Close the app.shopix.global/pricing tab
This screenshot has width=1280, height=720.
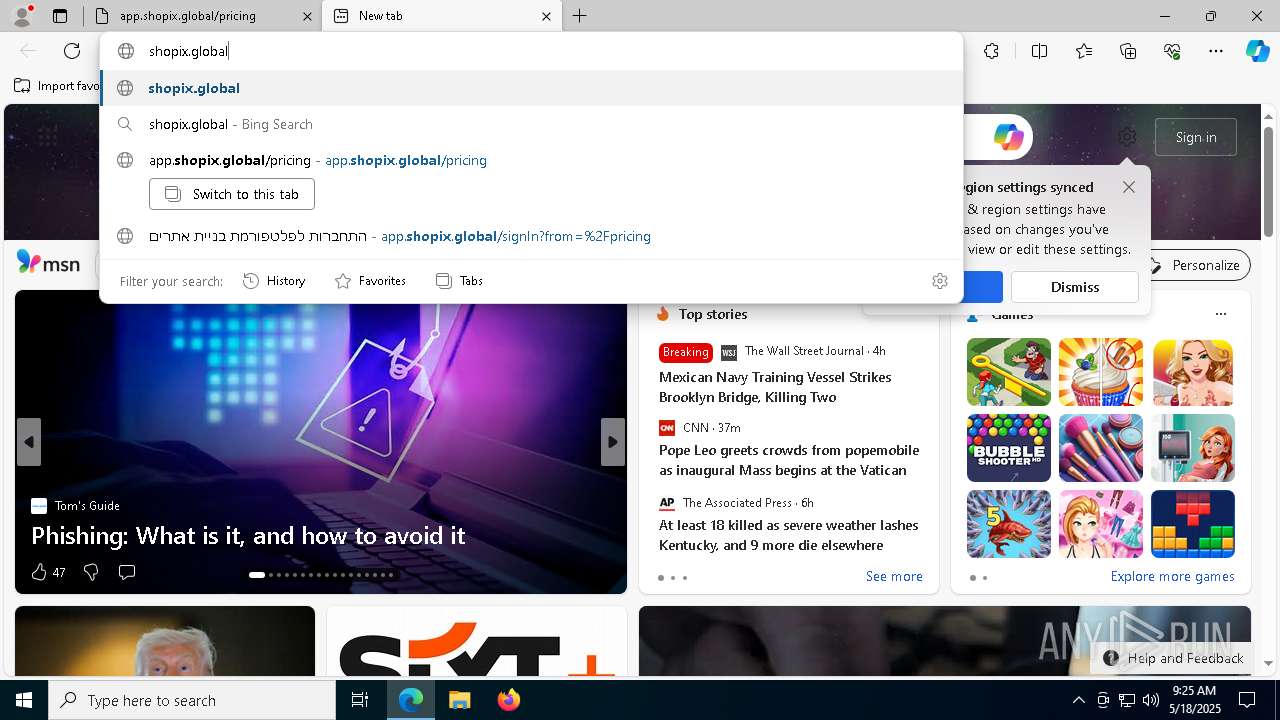click(308, 16)
